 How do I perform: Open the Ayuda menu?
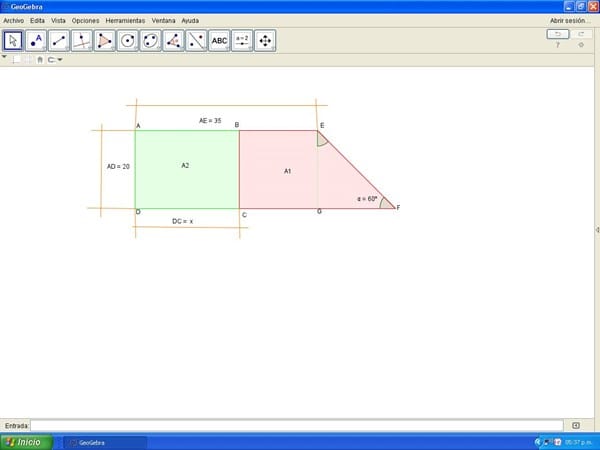click(x=190, y=21)
